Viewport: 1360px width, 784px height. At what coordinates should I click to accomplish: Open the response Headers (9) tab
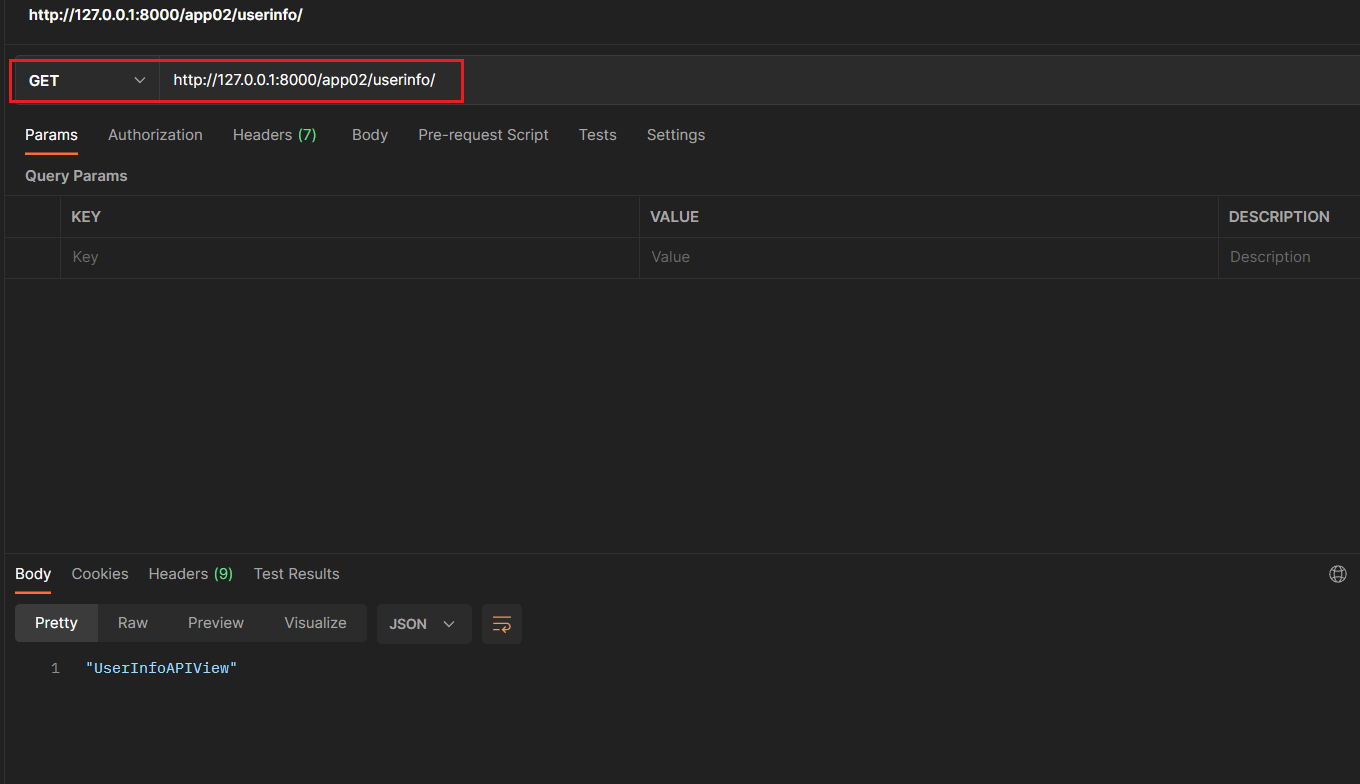pos(191,574)
